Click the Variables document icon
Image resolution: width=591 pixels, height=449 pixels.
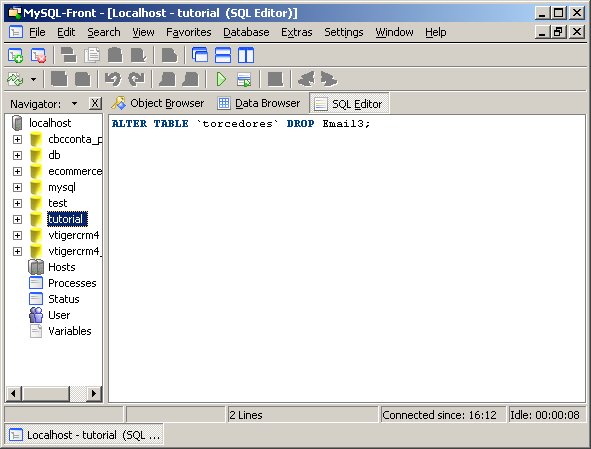36,331
